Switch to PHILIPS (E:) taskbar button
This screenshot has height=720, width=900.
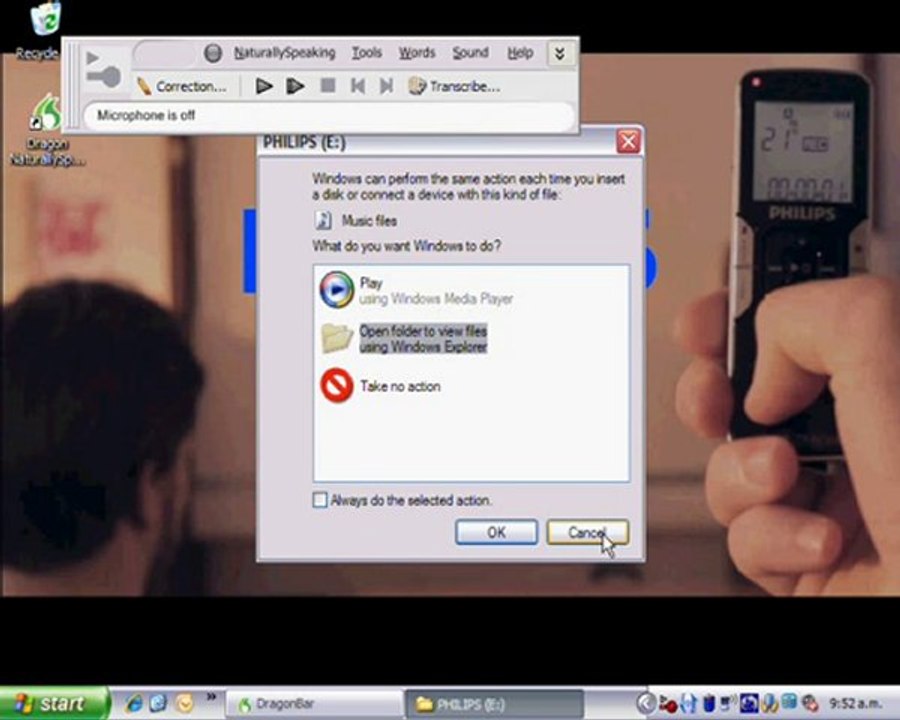pos(494,704)
